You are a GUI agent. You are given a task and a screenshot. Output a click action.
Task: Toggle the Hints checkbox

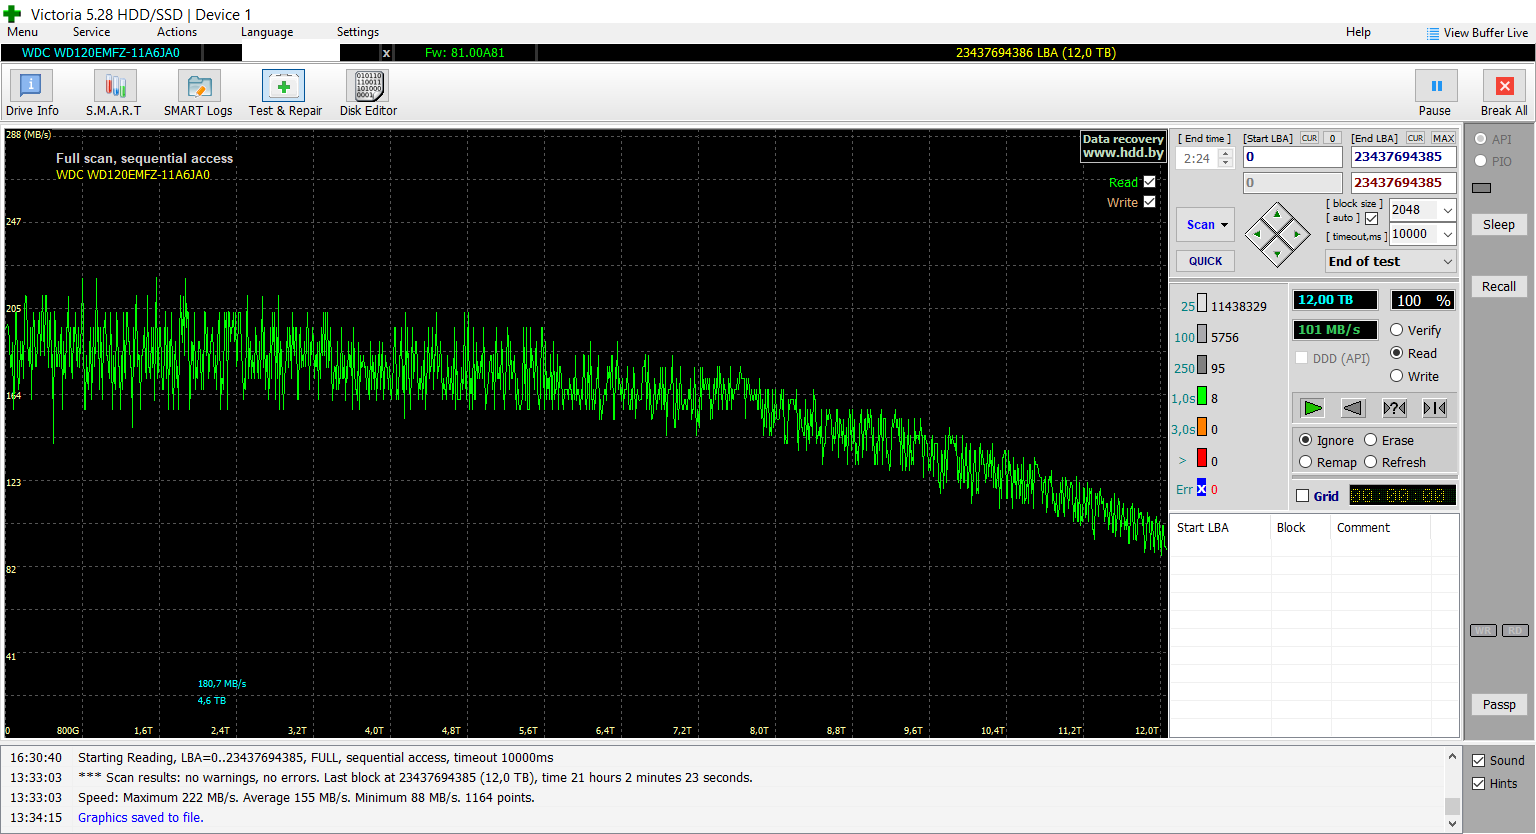(1479, 784)
